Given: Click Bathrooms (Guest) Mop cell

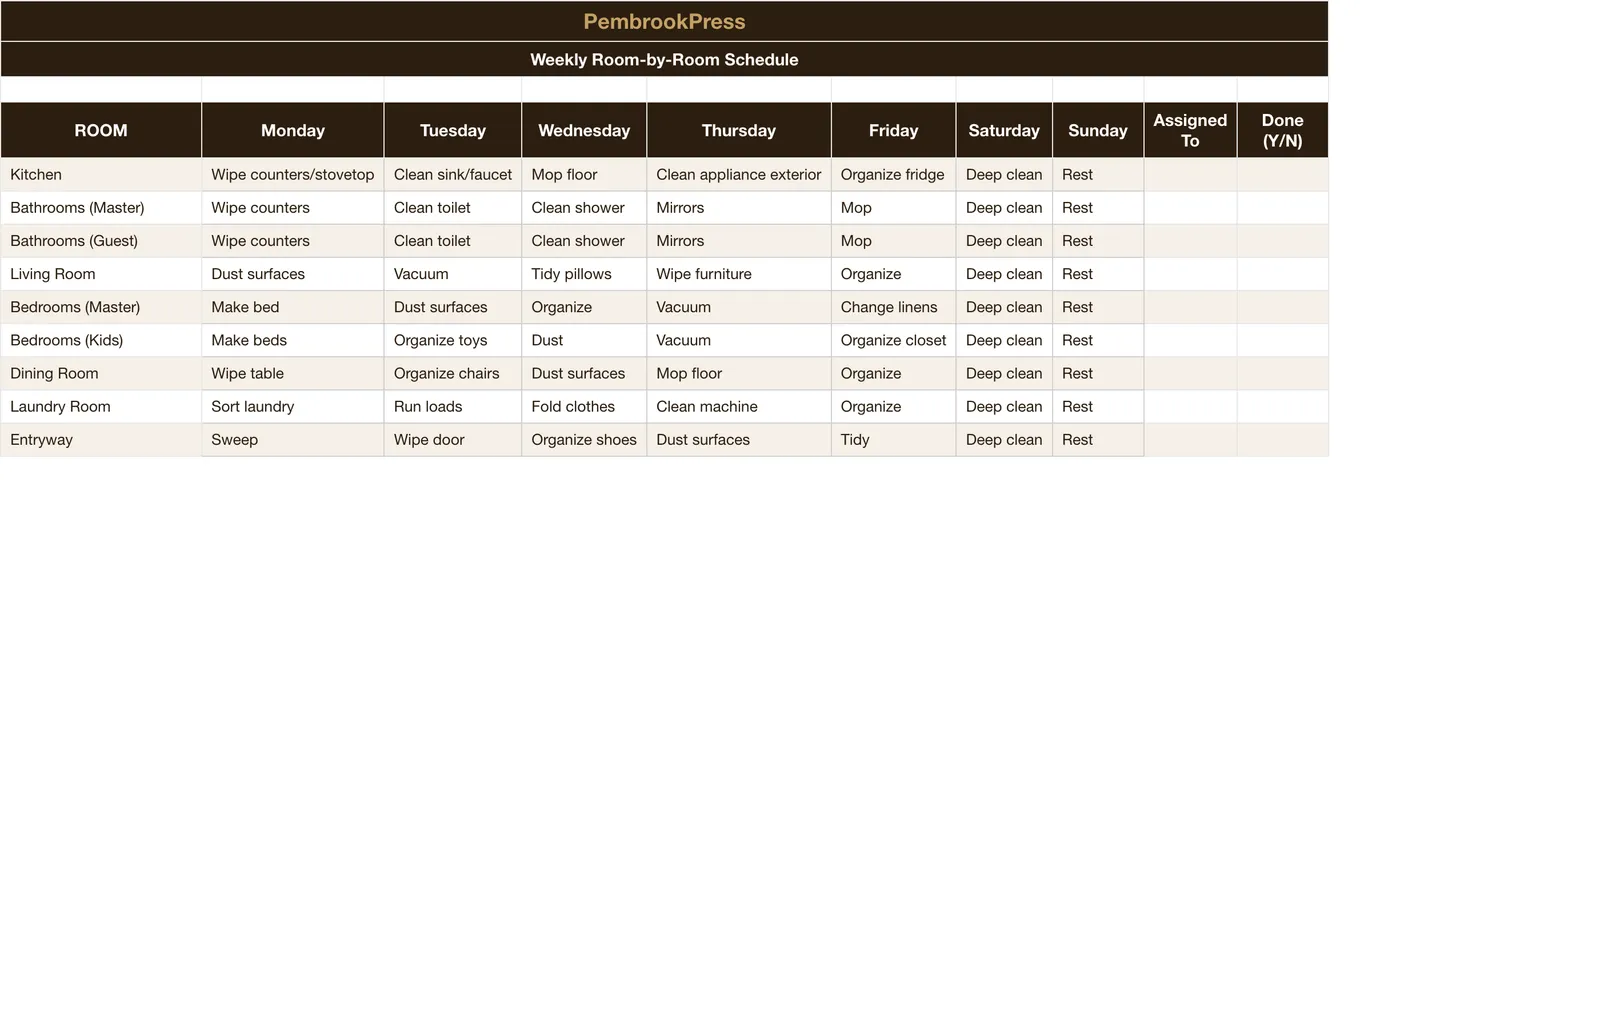Looking at the screenshot, I should tap(893, 240).
